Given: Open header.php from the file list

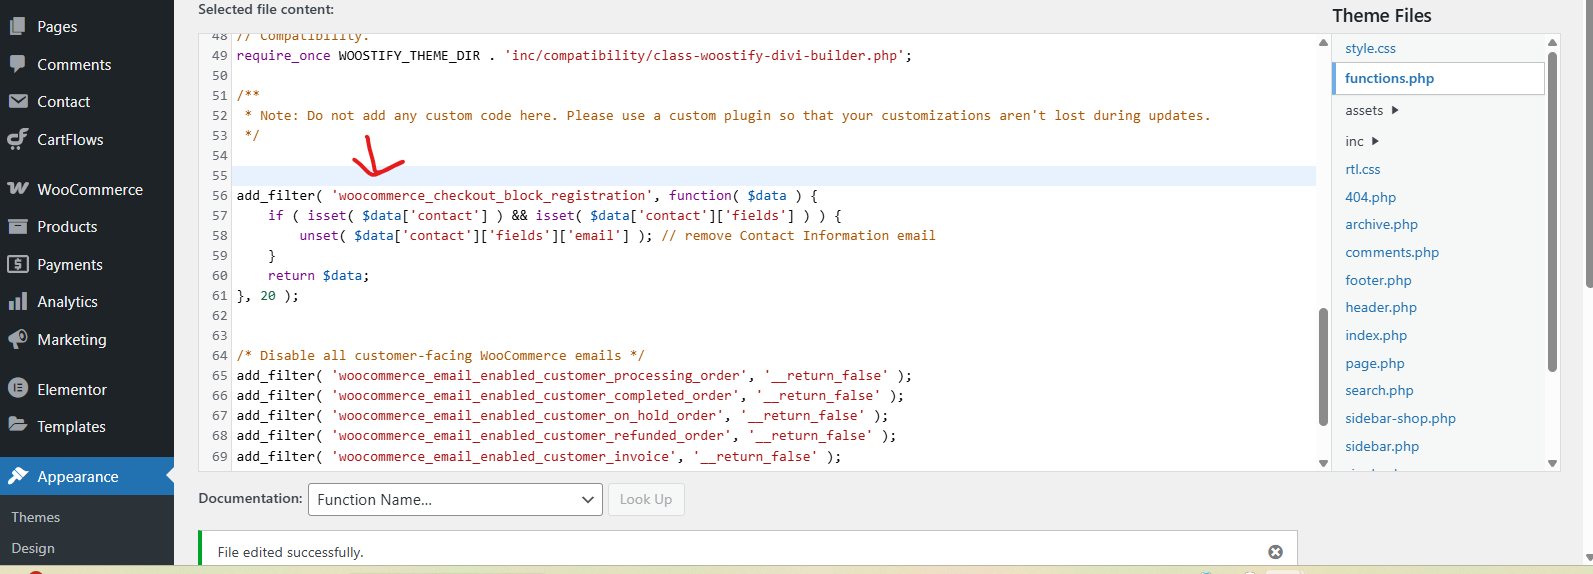Looking at the screenshot, I should pyautogui.click(x=1380, y=308).
